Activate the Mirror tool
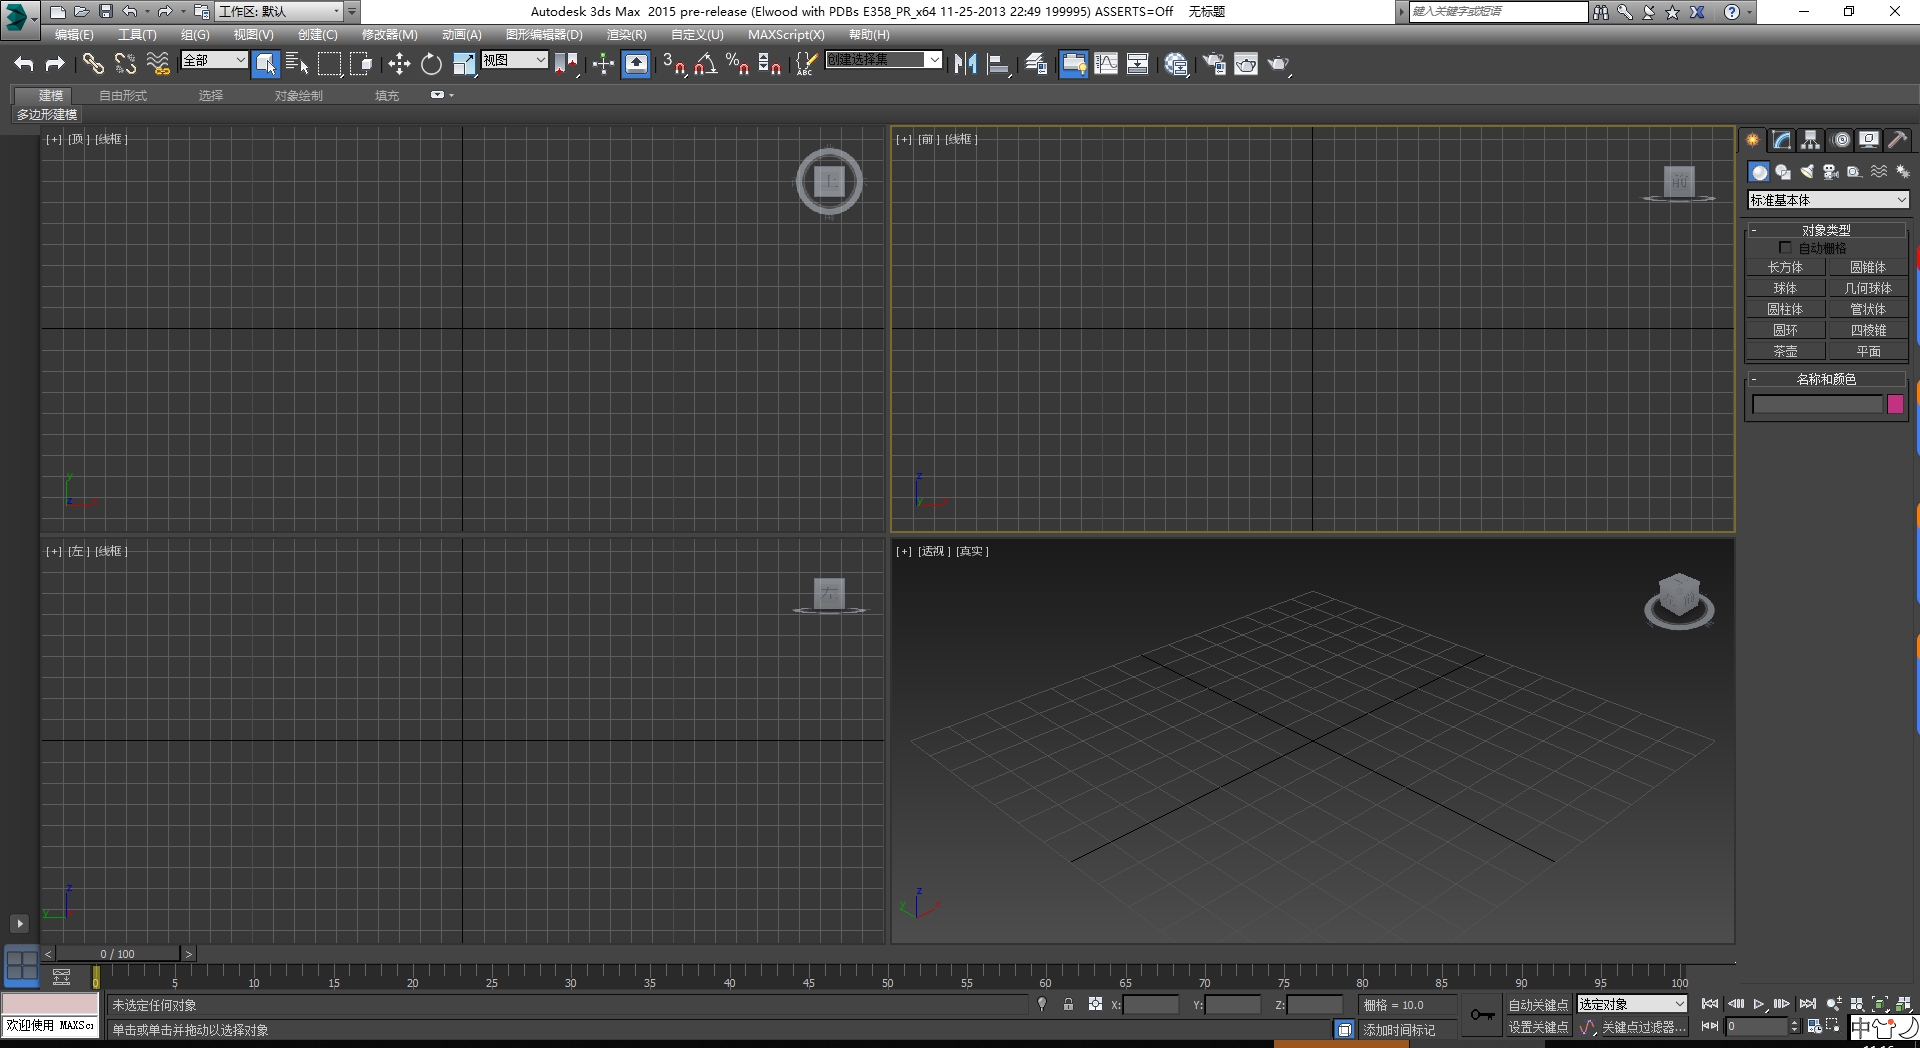1920x1048 pixels. [x=964, y=64]
